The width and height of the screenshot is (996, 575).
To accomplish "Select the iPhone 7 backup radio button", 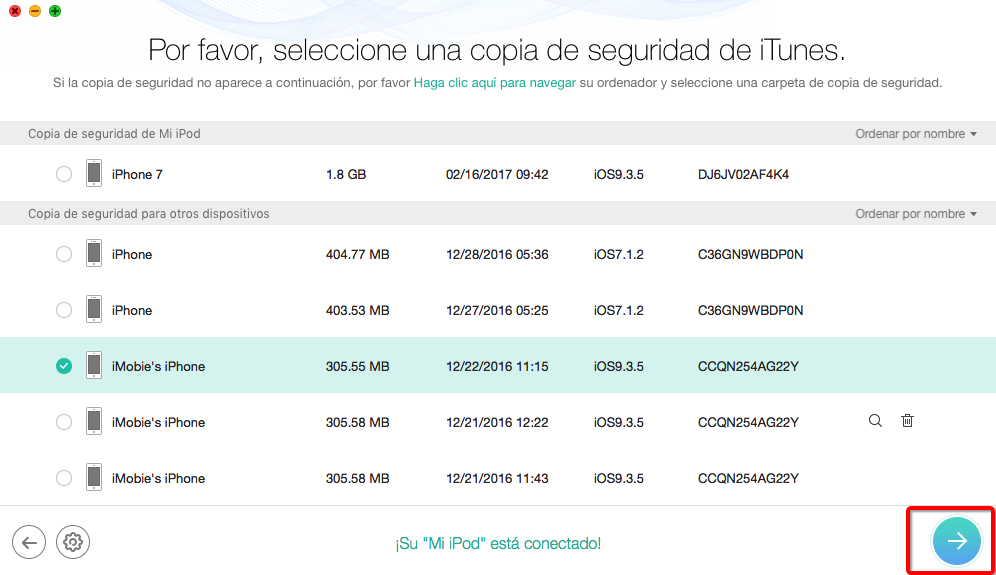I will pyautogui.click(x=64, y=174).
